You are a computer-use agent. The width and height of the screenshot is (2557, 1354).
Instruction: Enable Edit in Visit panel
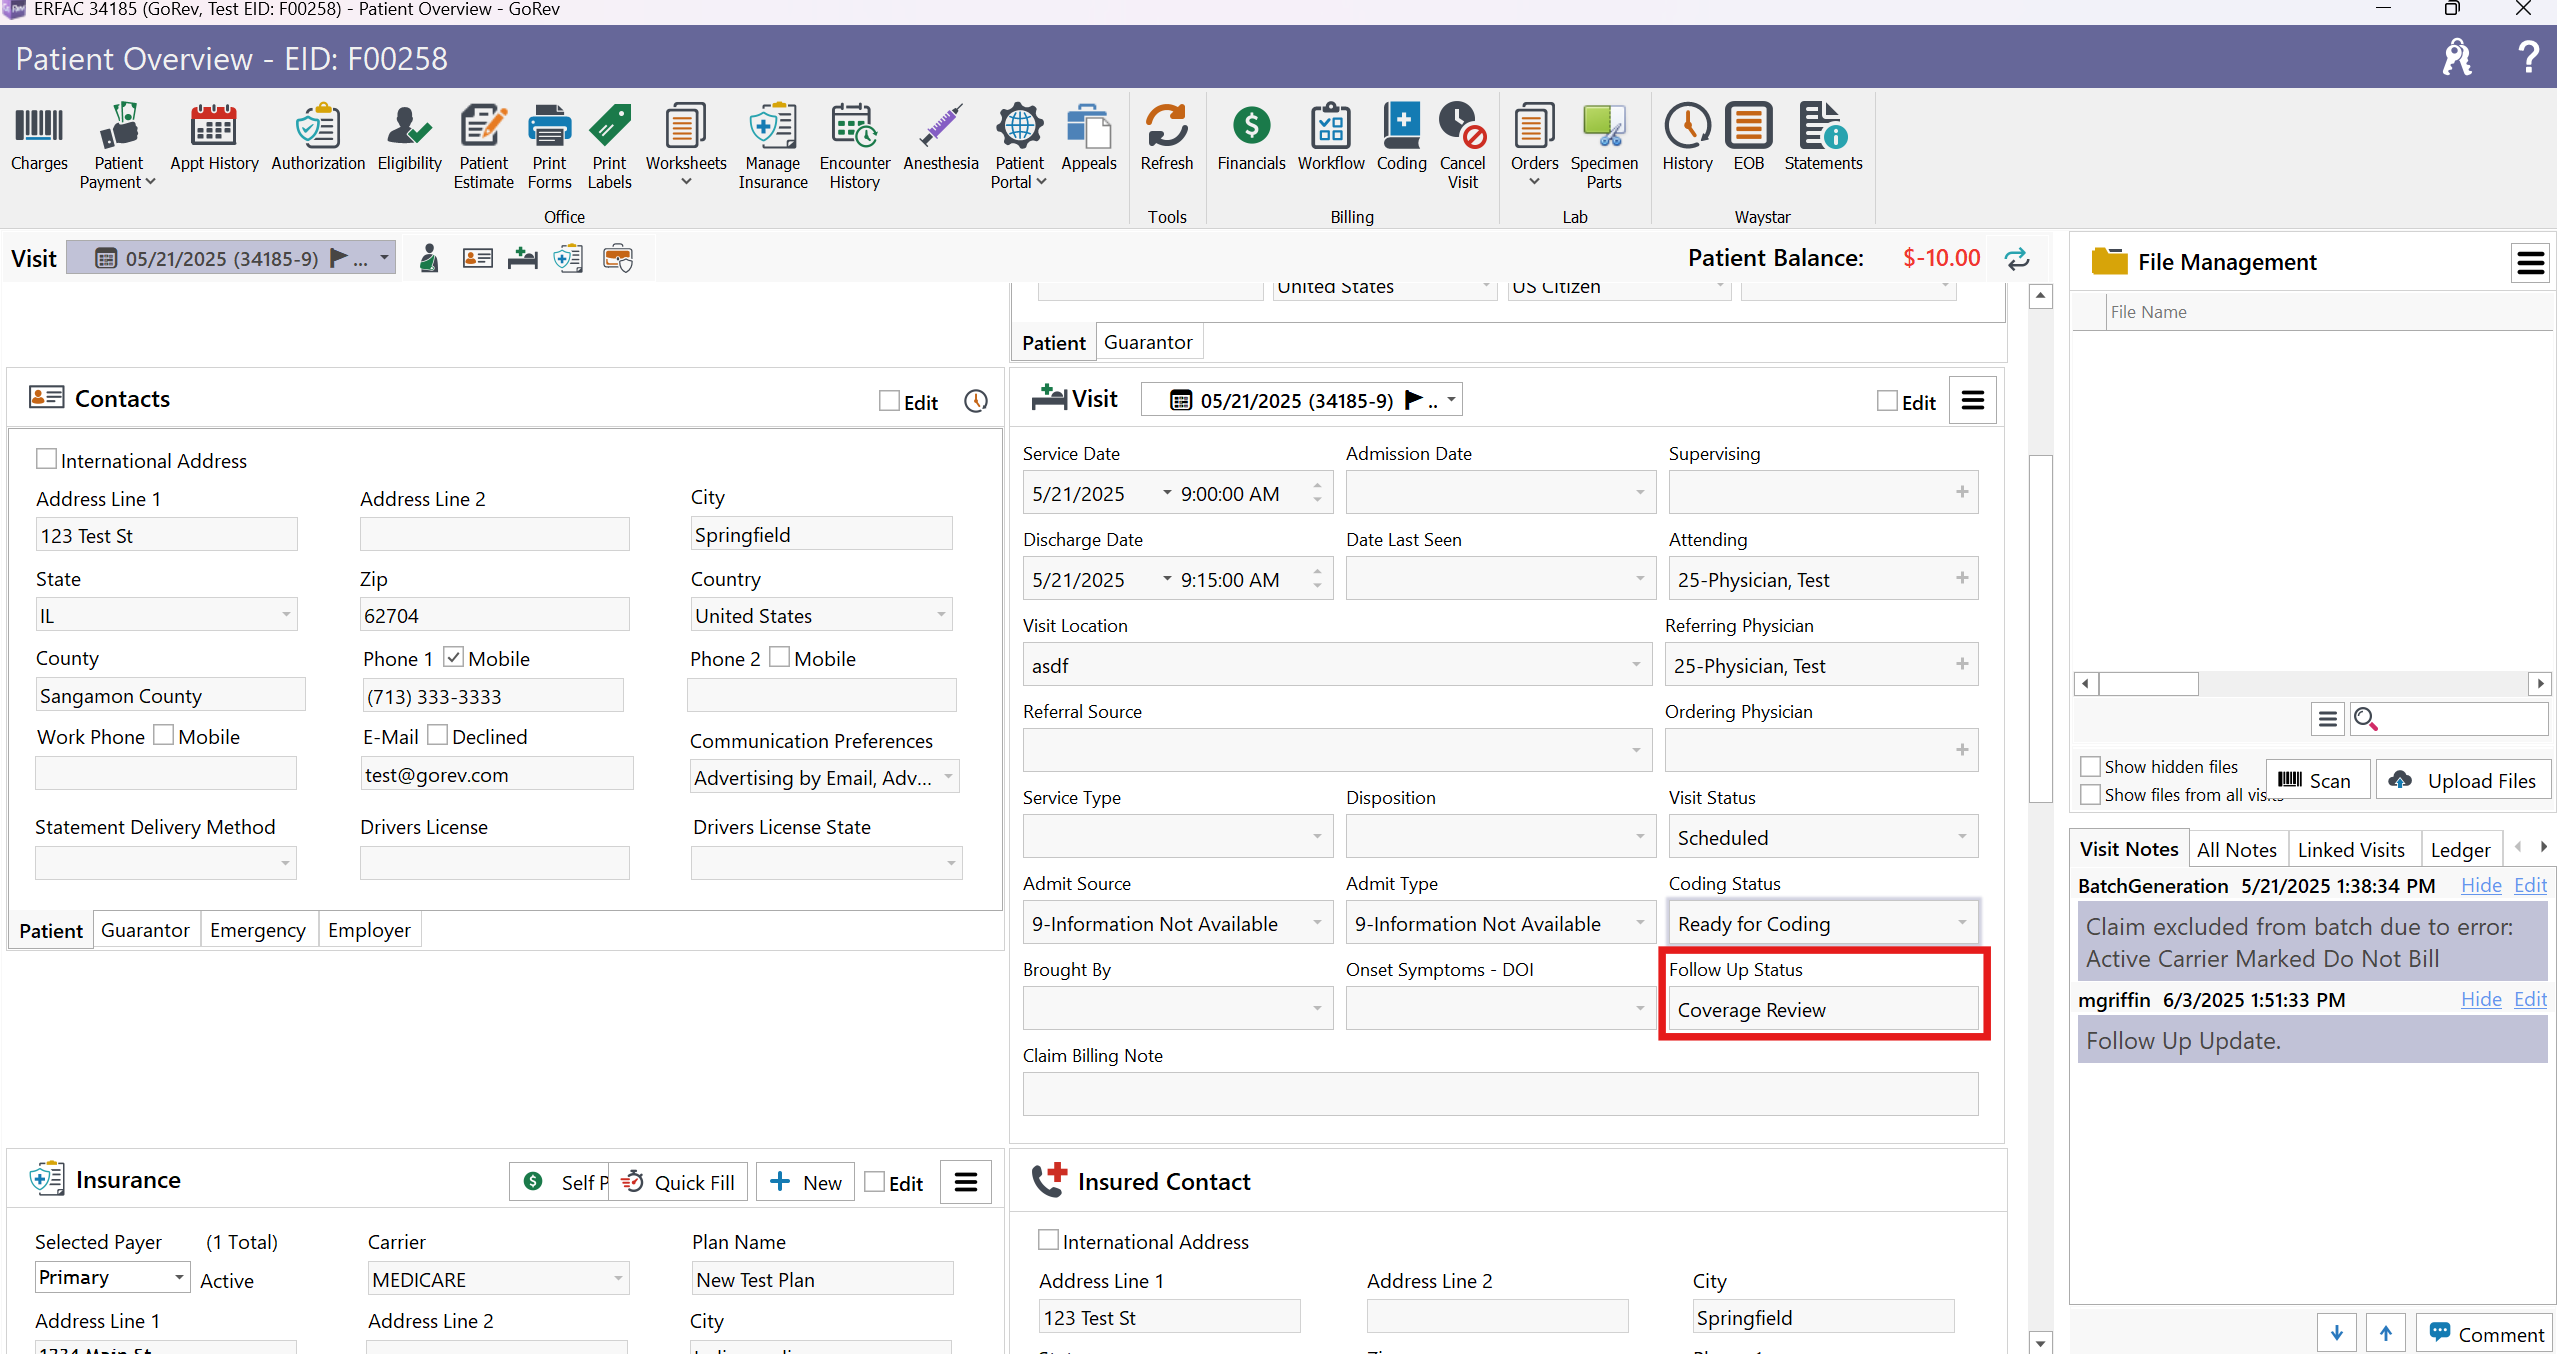[x=1887, y=401]
